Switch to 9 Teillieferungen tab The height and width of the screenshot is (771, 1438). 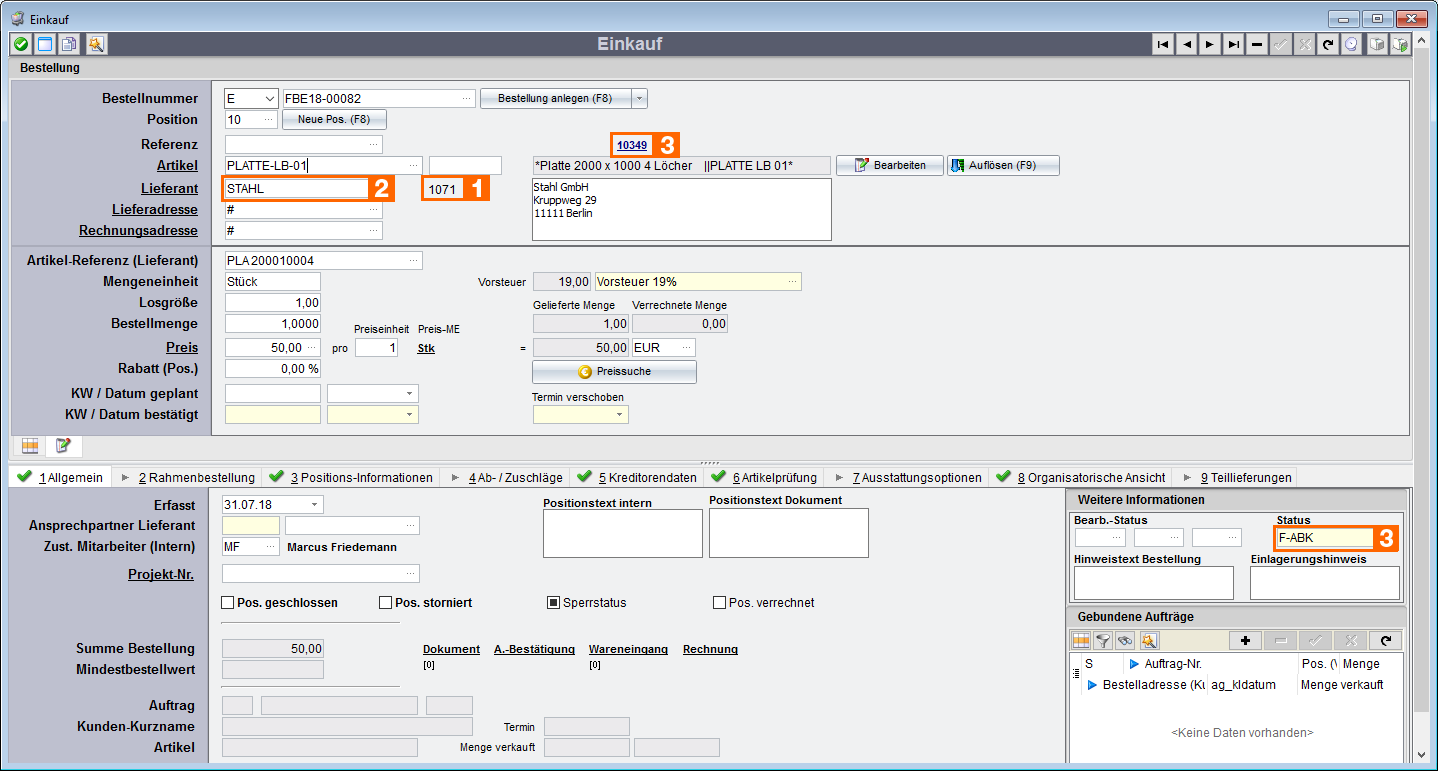[1234, 478]
